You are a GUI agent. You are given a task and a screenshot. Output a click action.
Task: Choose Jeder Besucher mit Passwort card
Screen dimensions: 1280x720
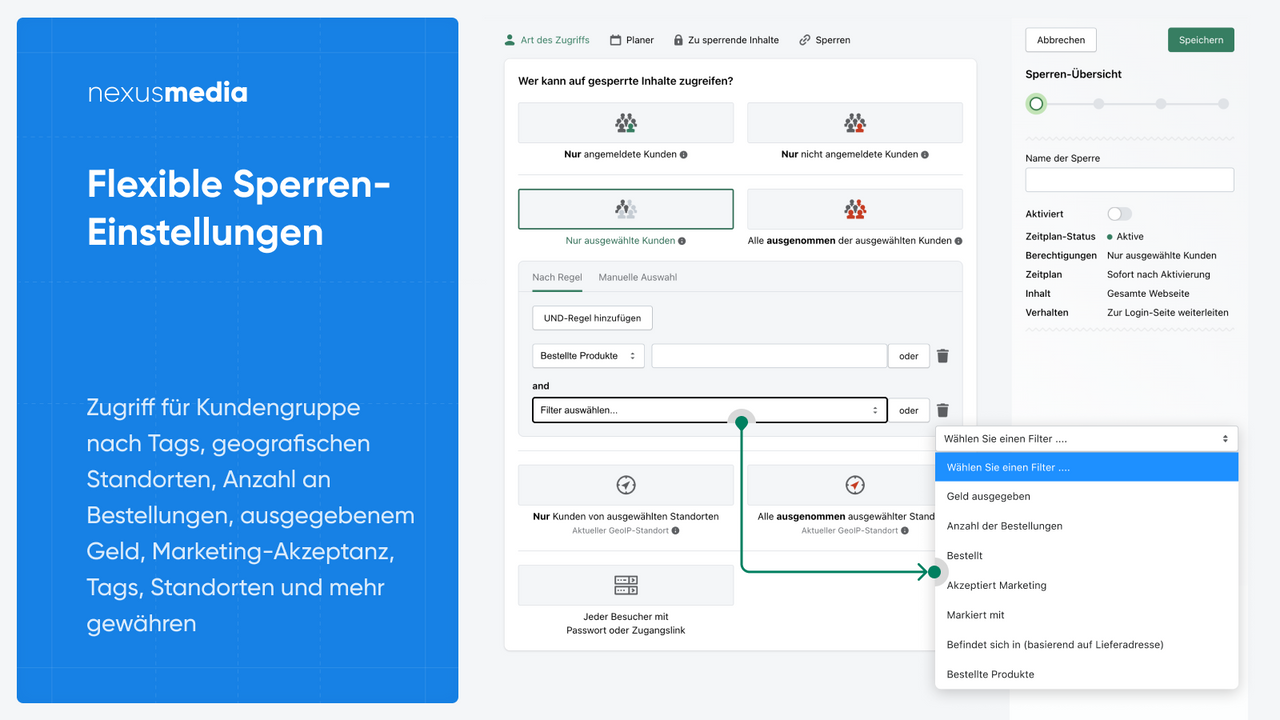coord(626,585)
